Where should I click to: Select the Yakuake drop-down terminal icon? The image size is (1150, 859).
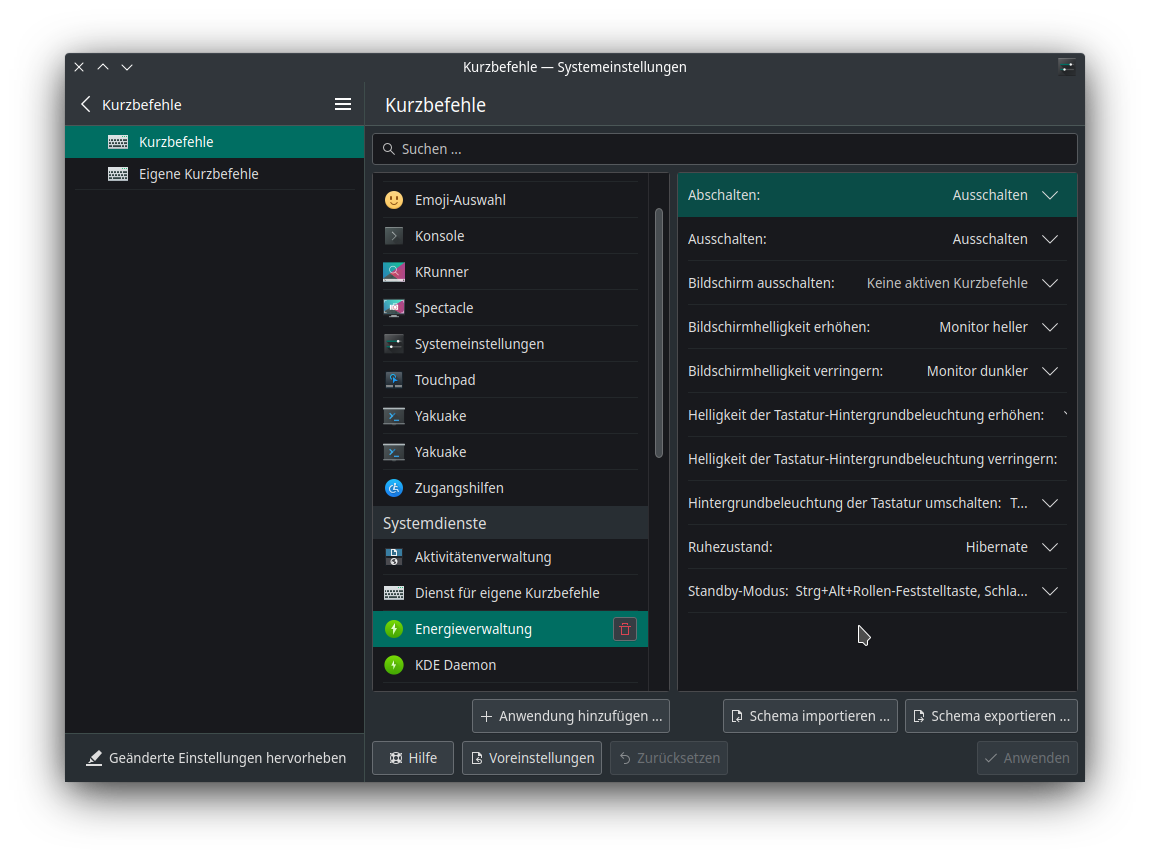(x=394, y=415)
